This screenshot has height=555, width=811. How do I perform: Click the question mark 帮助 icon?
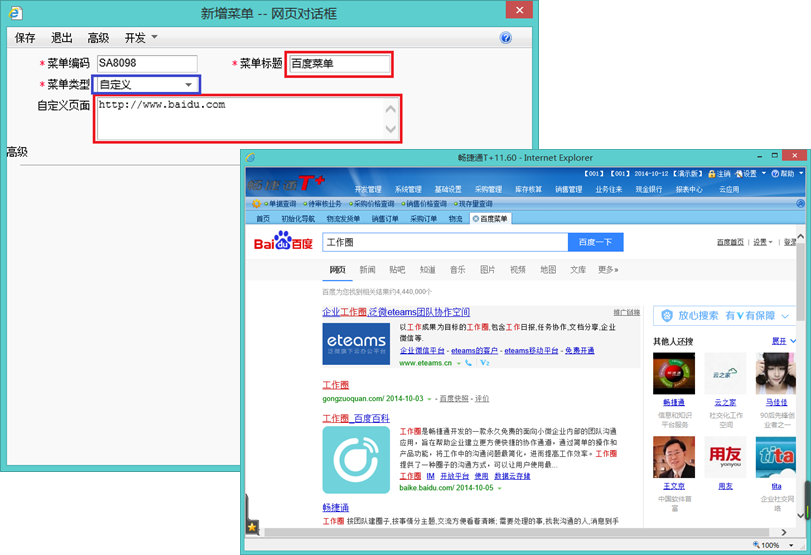click(775, 174)
